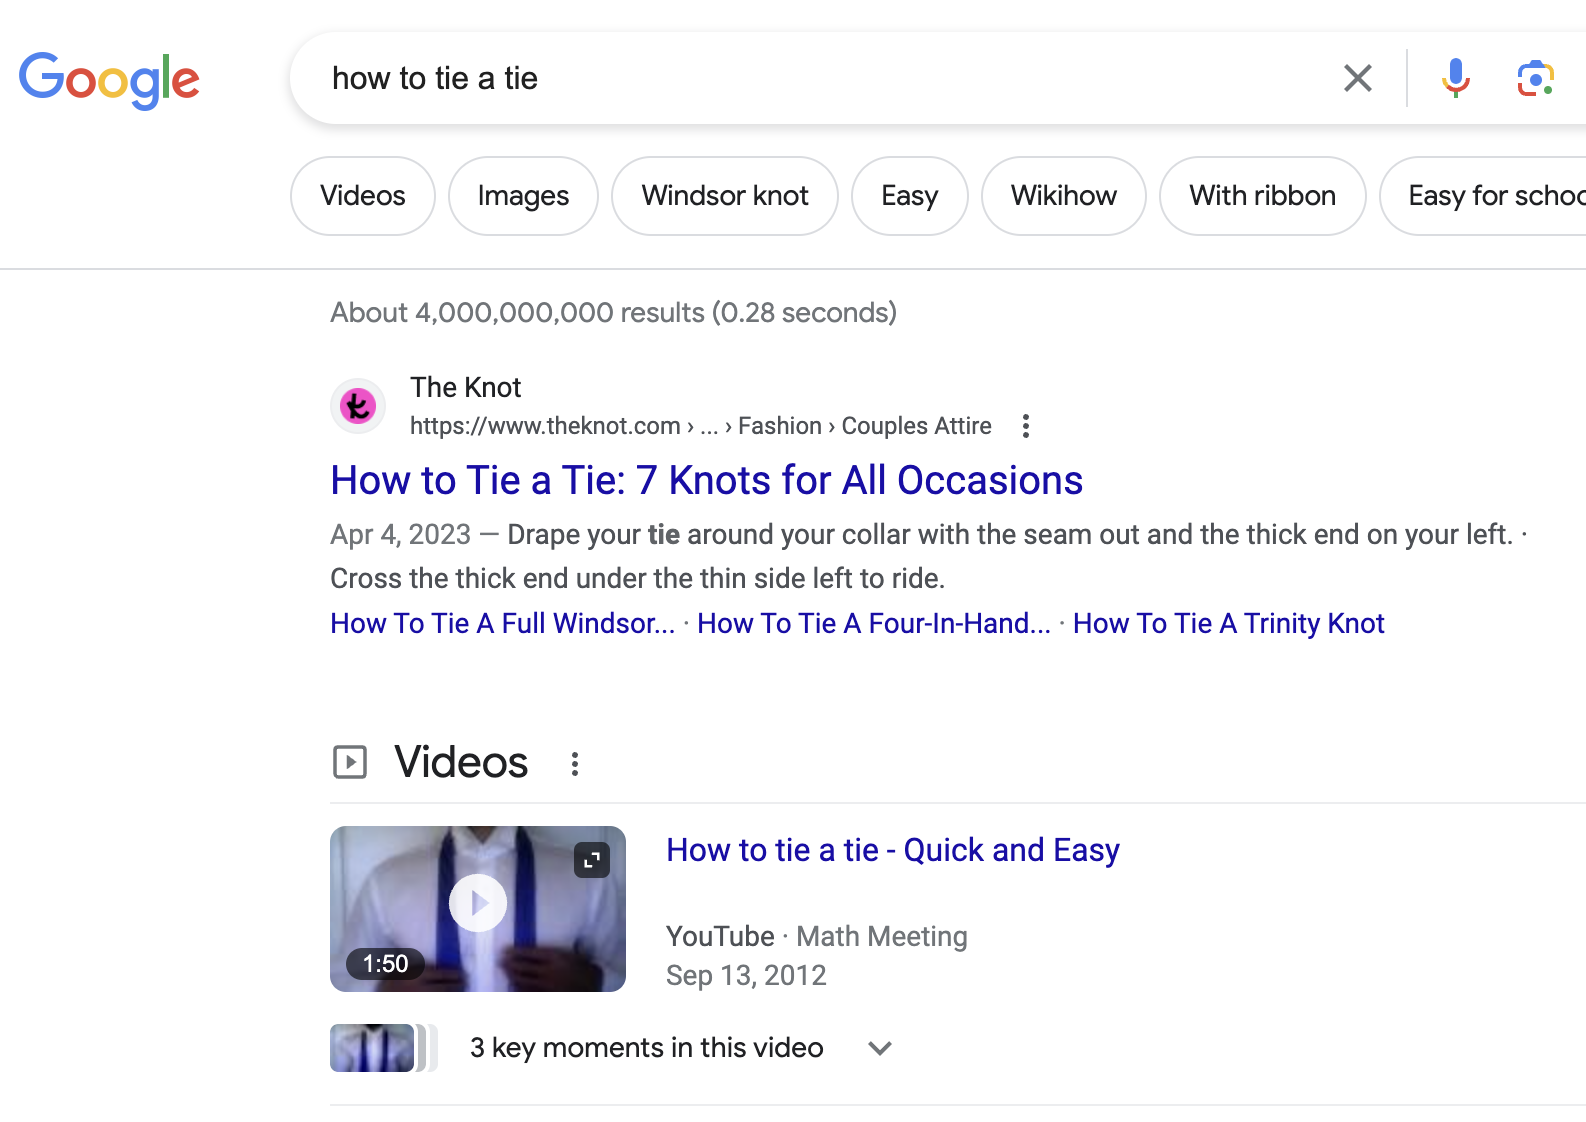Expand 3 key moments chevron

point(879,1048)
